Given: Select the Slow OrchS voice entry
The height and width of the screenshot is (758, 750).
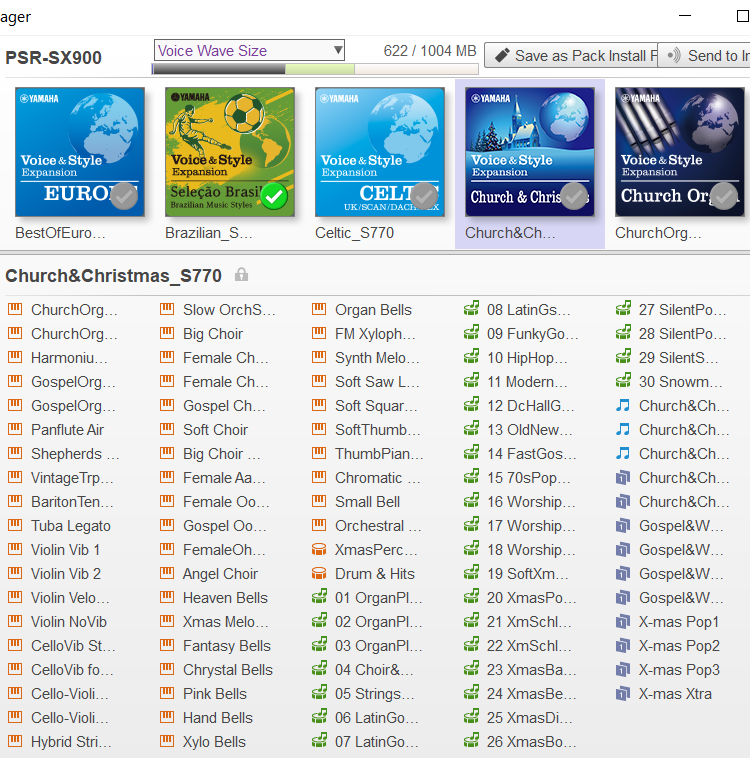Looking at the screenshot, I should [218, 309].
